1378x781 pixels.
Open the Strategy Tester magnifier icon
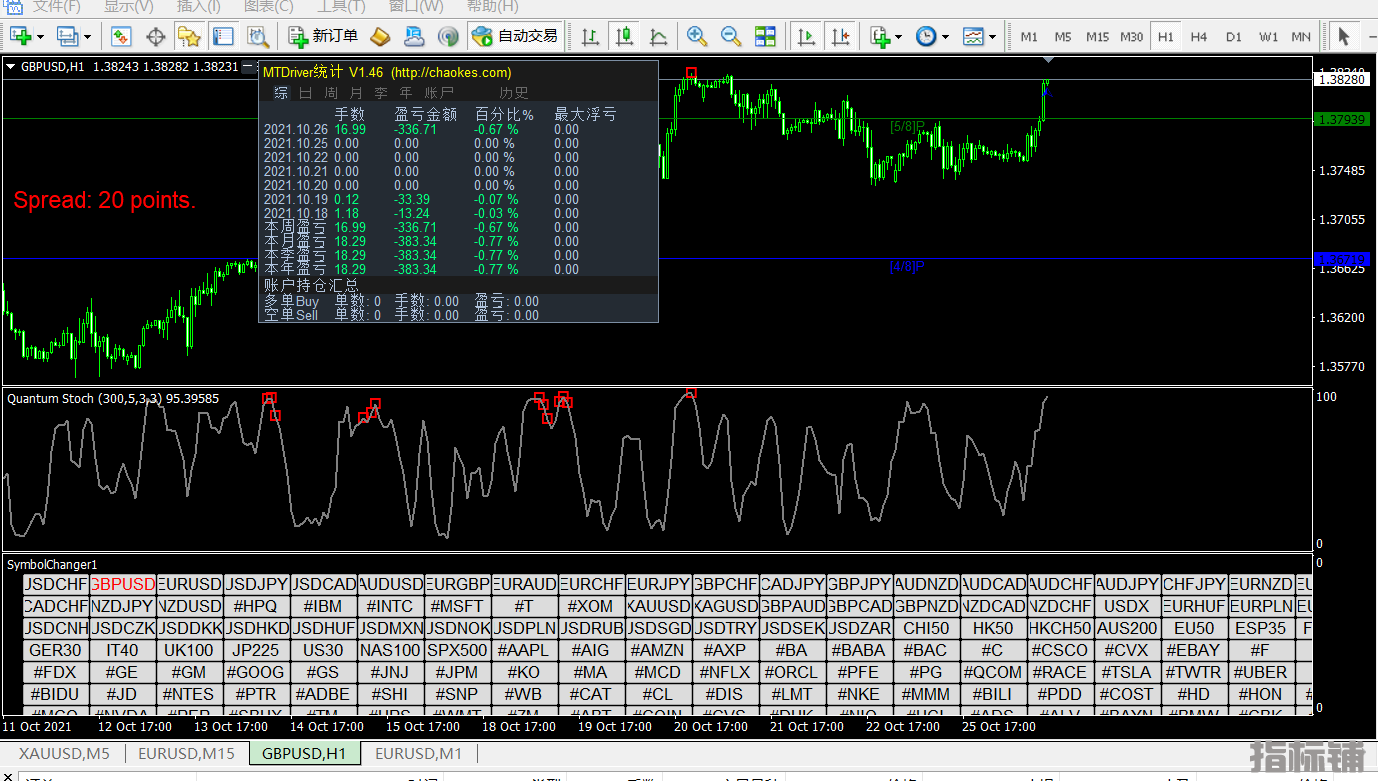click(258, 37)
